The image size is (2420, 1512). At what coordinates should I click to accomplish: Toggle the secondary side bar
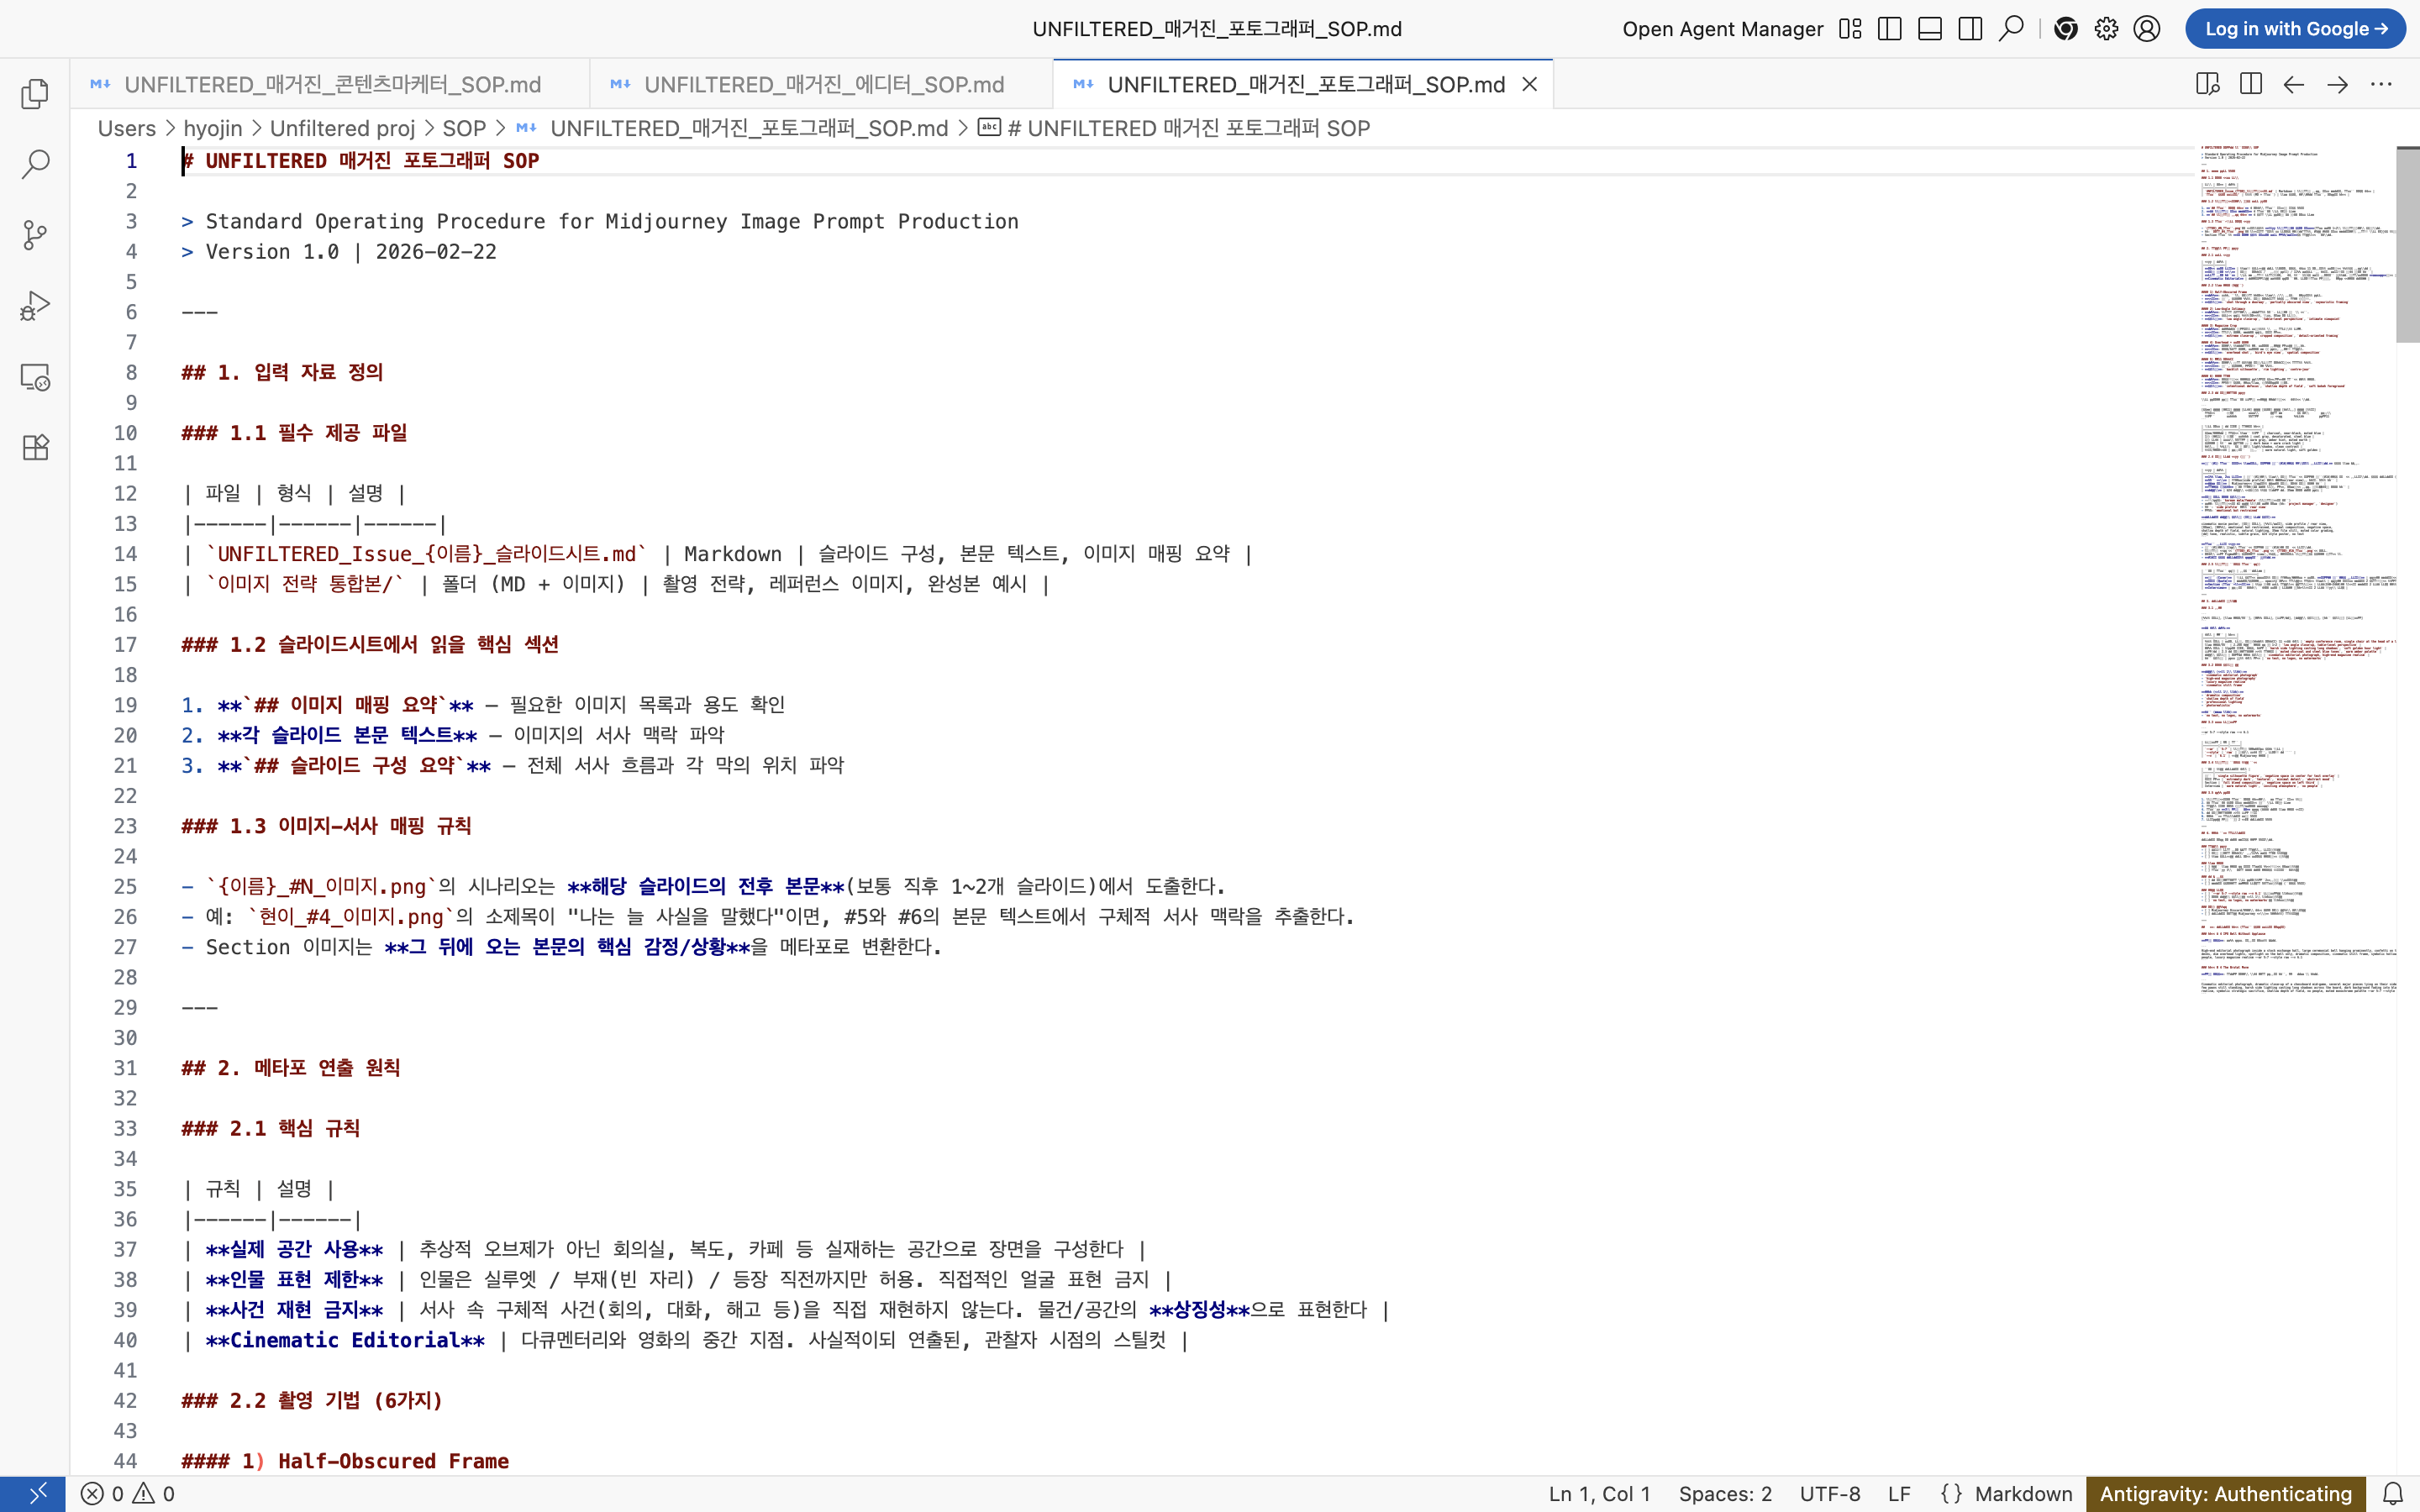click(1970, 29)
